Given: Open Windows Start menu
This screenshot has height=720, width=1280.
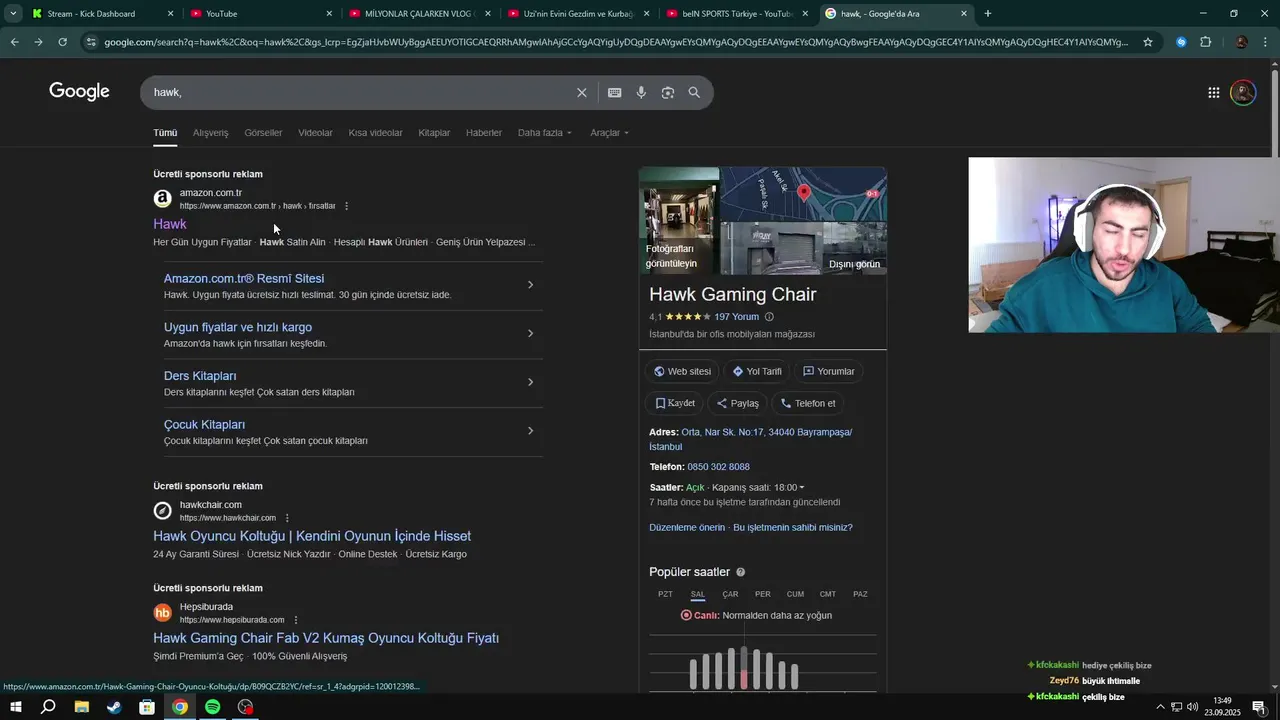Looking at the screenshot, I should click(15, 707).
